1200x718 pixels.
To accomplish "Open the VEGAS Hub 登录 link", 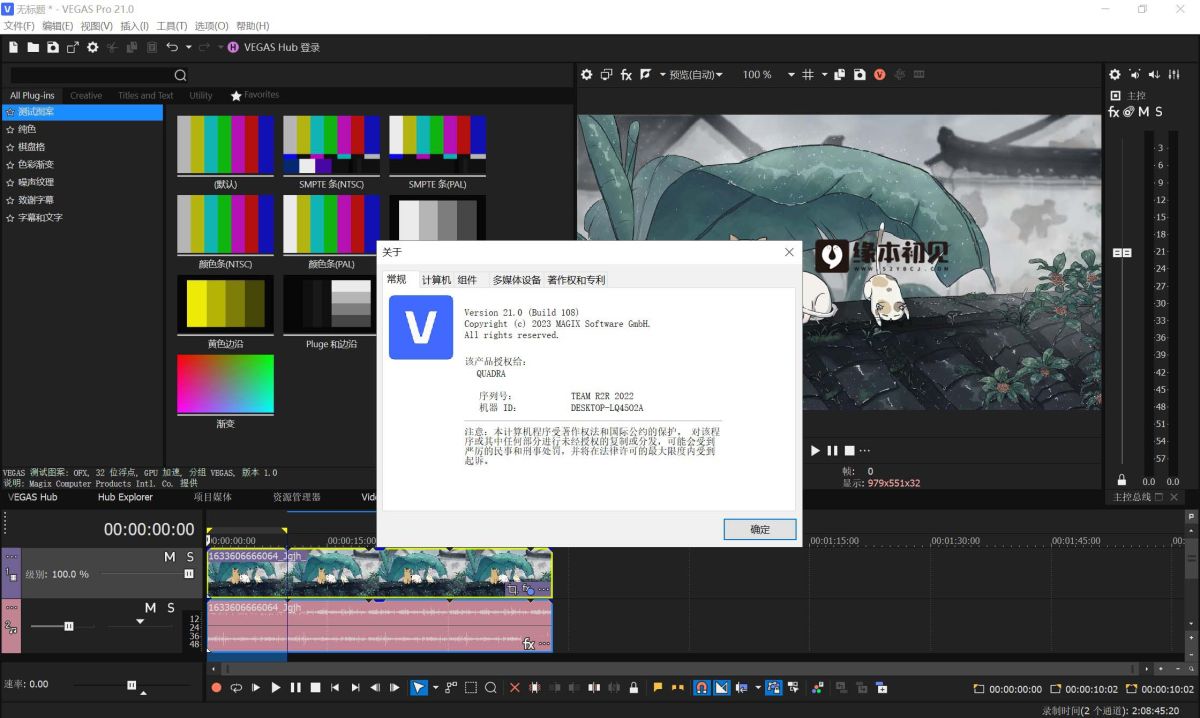I will pos(273,47).
